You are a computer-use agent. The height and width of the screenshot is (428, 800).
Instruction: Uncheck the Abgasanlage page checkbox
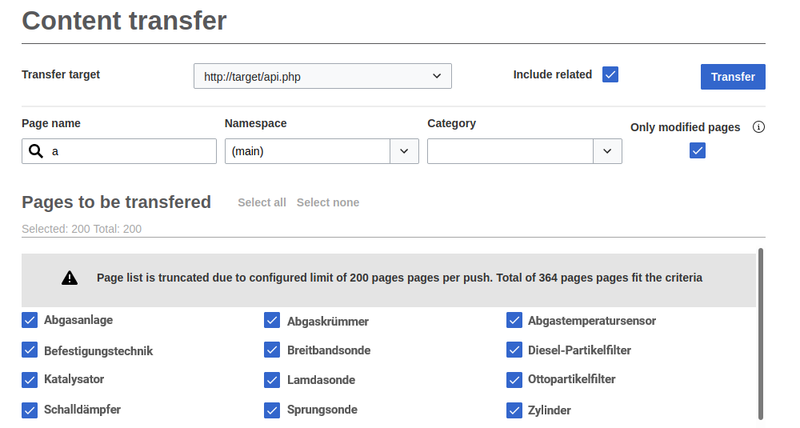point(30,320)
